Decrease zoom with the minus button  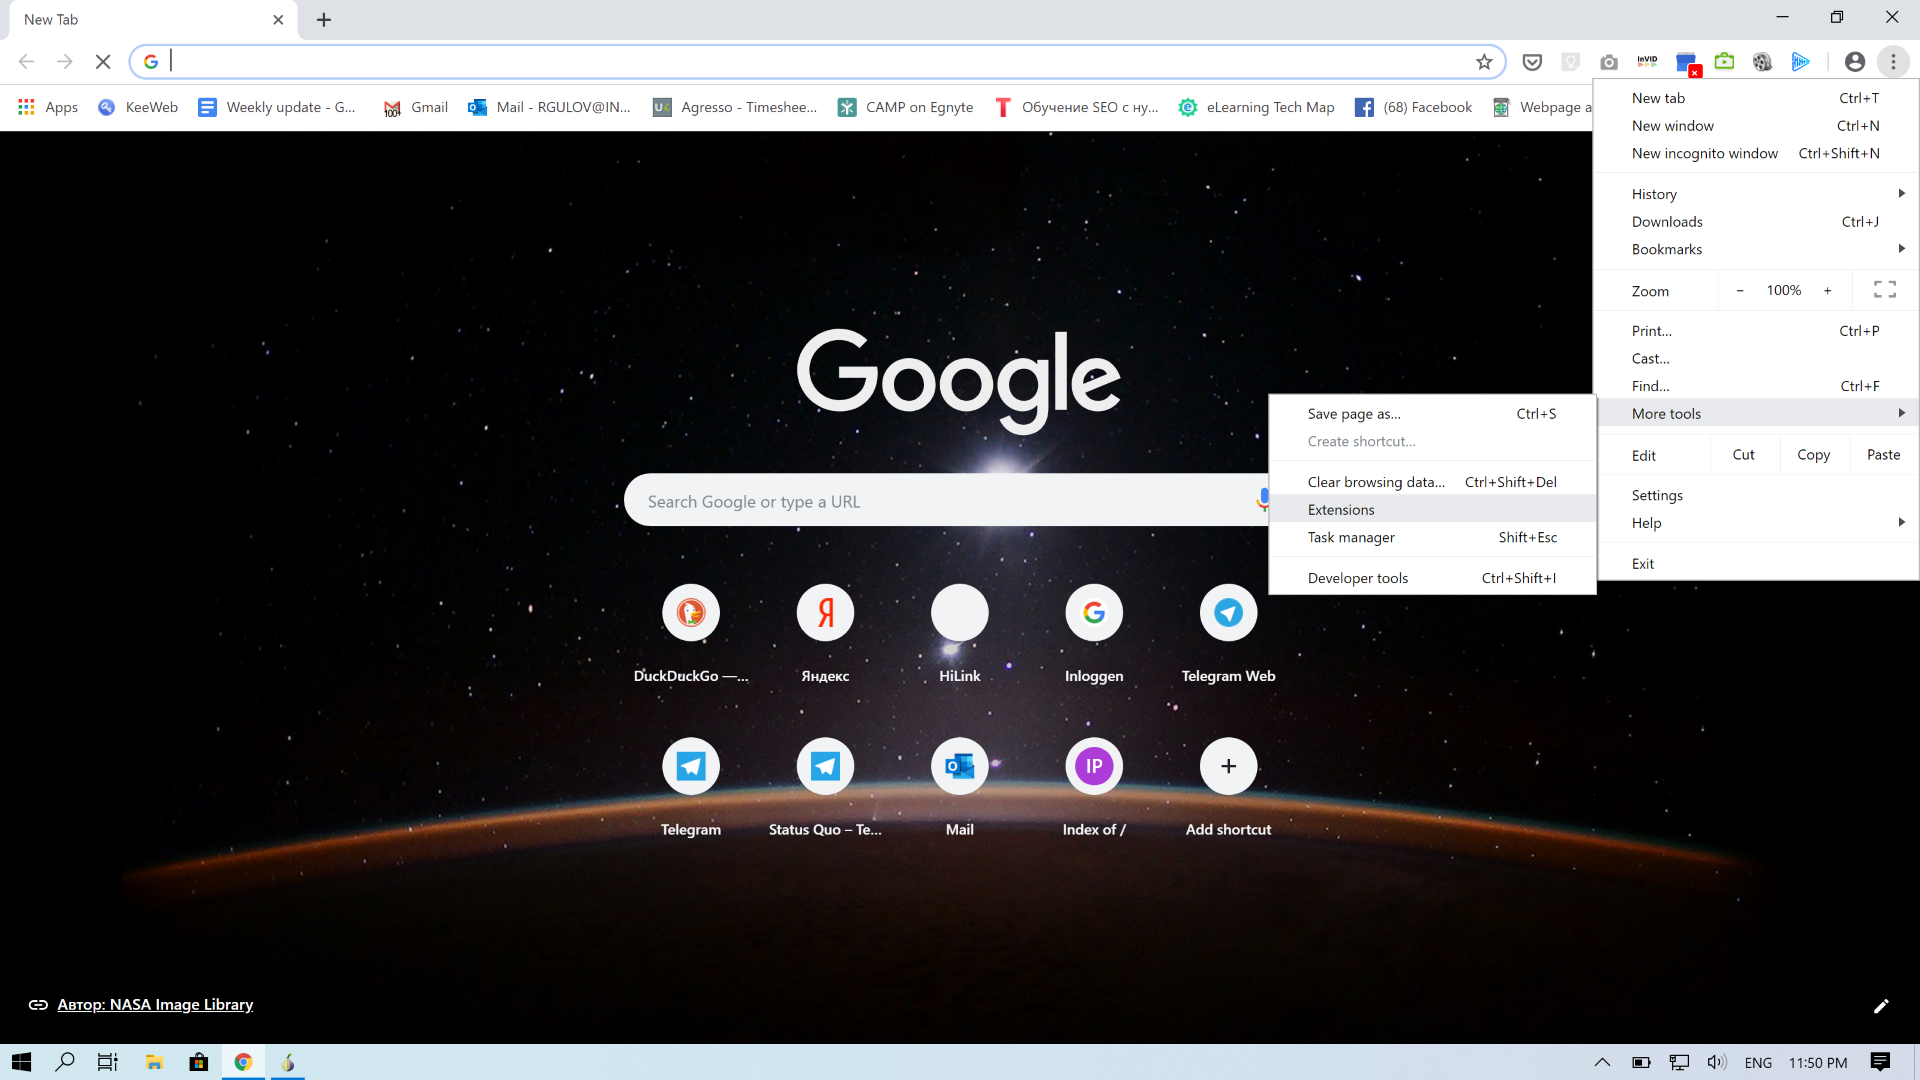pyautogui.click(x=1740, y=291)
